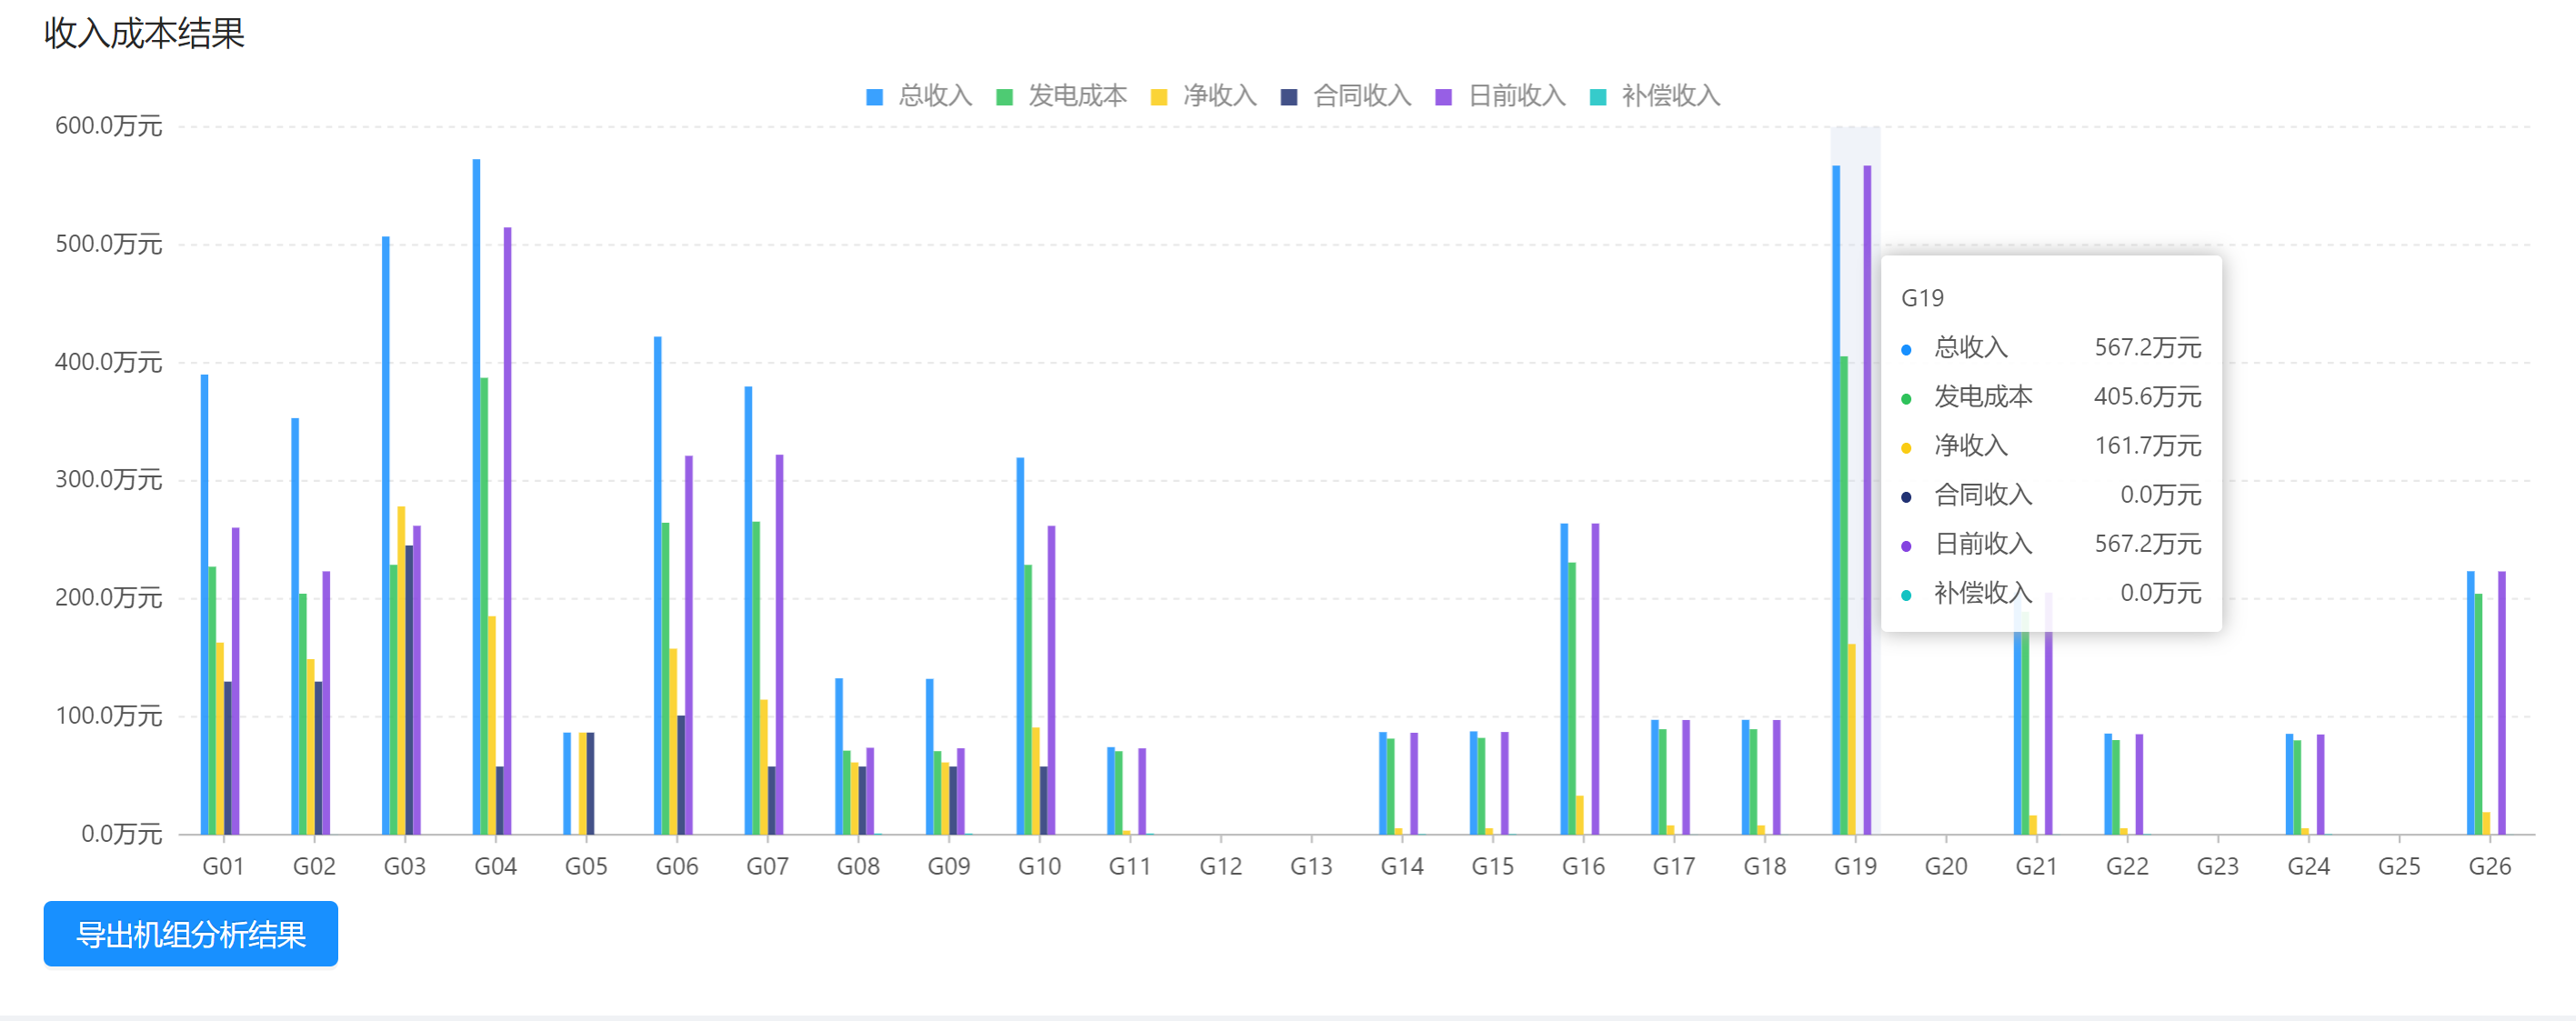Click the tooltip 净收入 value 161.7万元
Image resolution: width=2576 pixels, height=1021 pixels.
(x=2148, y=446)
